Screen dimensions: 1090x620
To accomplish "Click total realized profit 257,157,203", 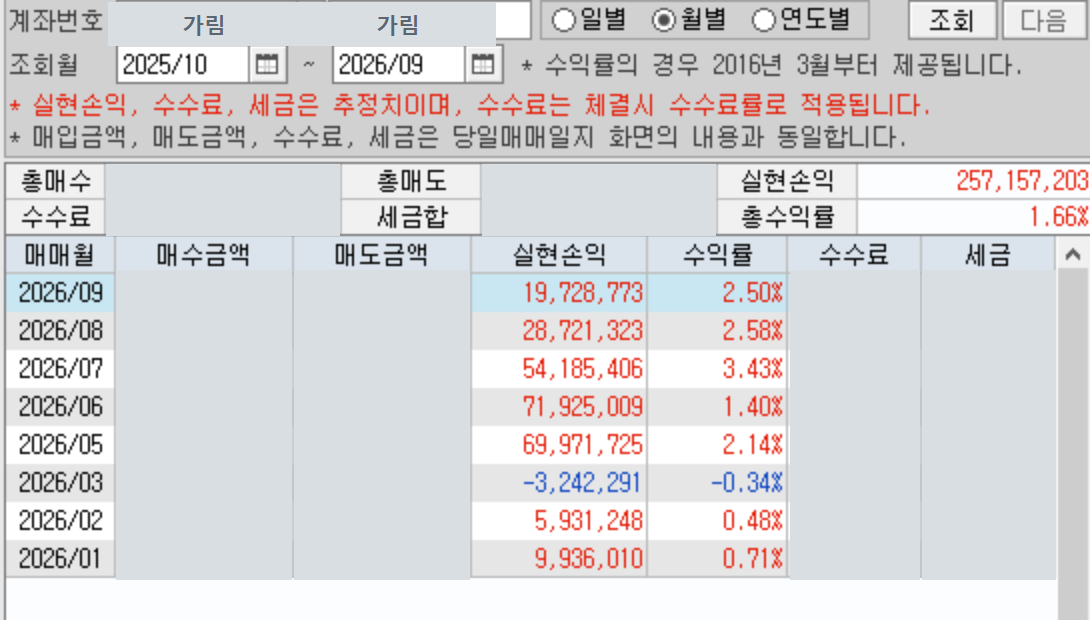I will pos(1022,181).
